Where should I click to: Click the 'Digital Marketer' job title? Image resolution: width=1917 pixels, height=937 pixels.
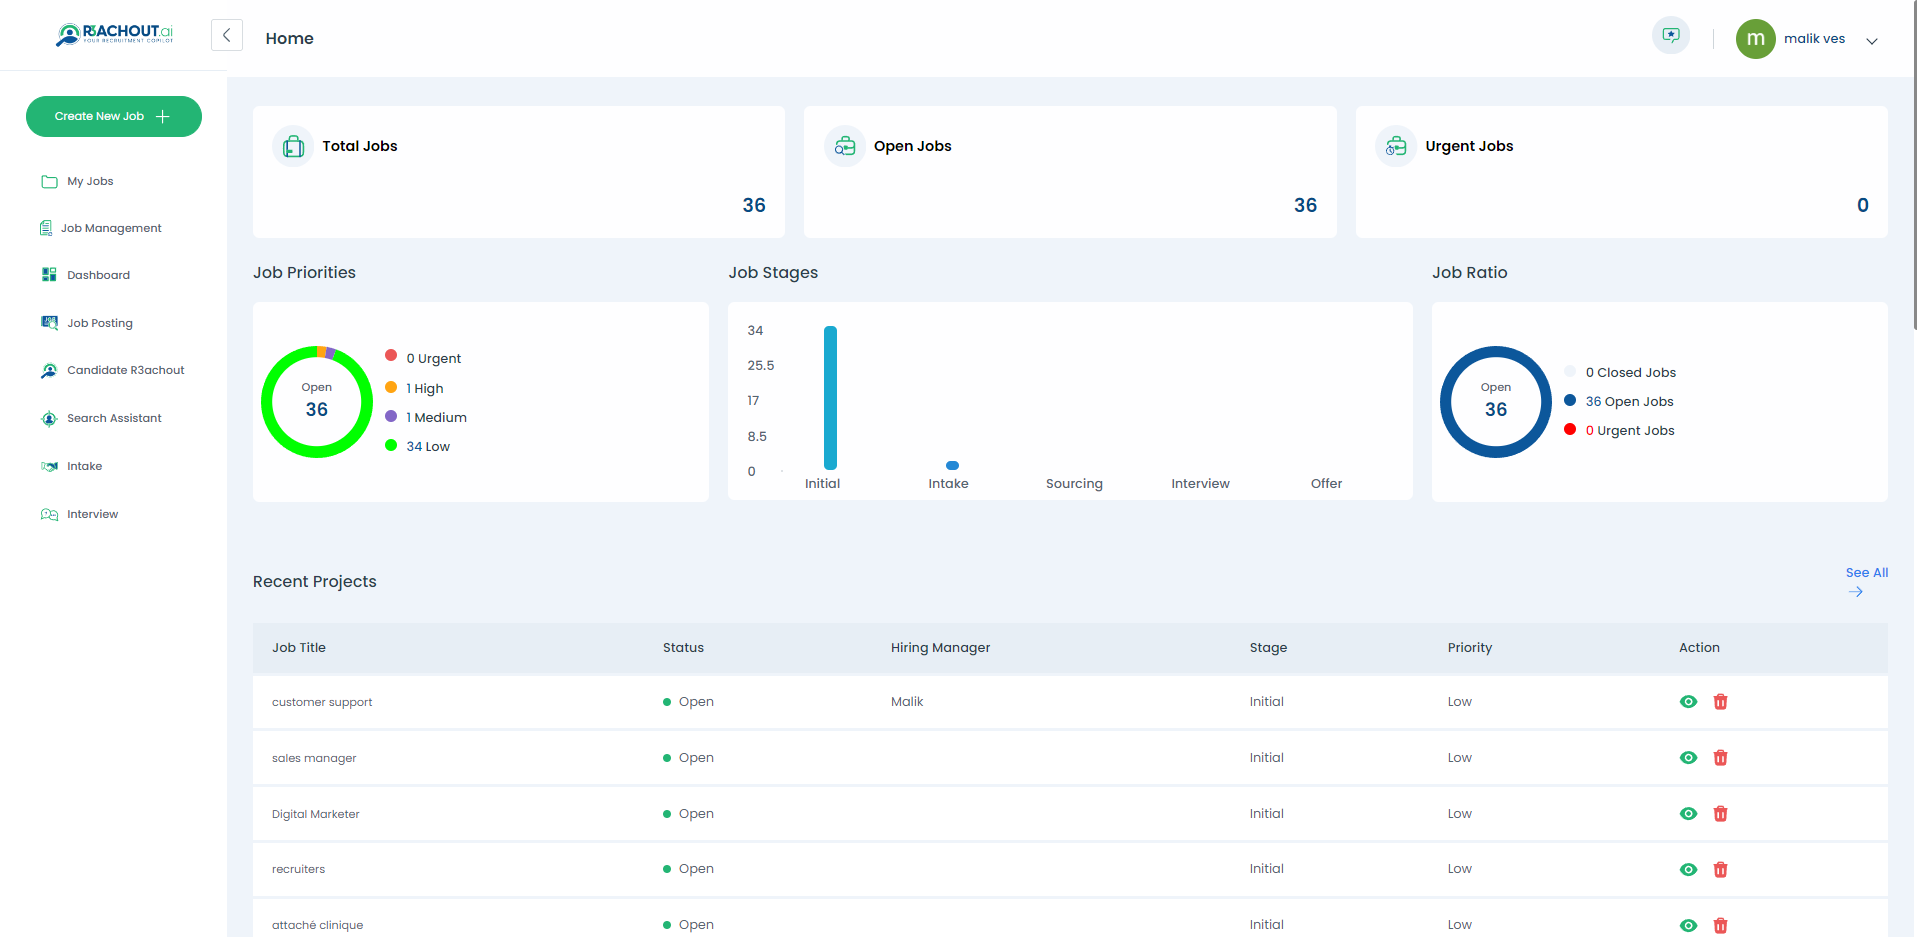[316, 814]
